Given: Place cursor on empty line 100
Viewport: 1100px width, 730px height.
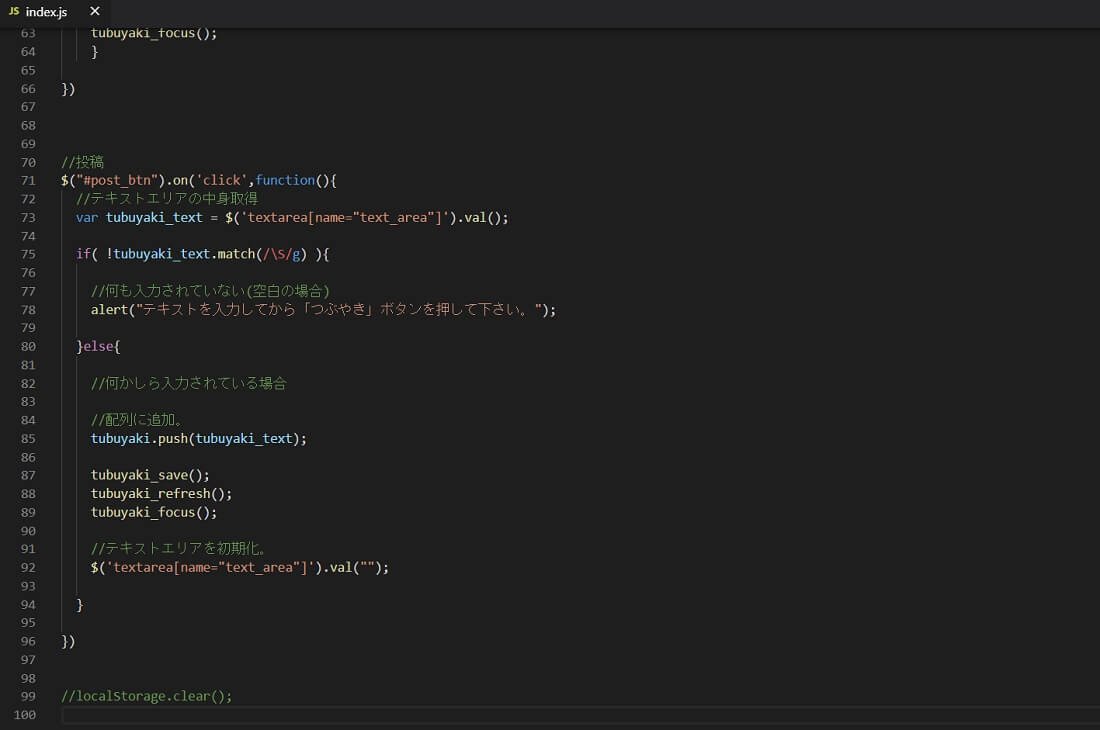Looking at the screenshot, I should coord(400,715).
